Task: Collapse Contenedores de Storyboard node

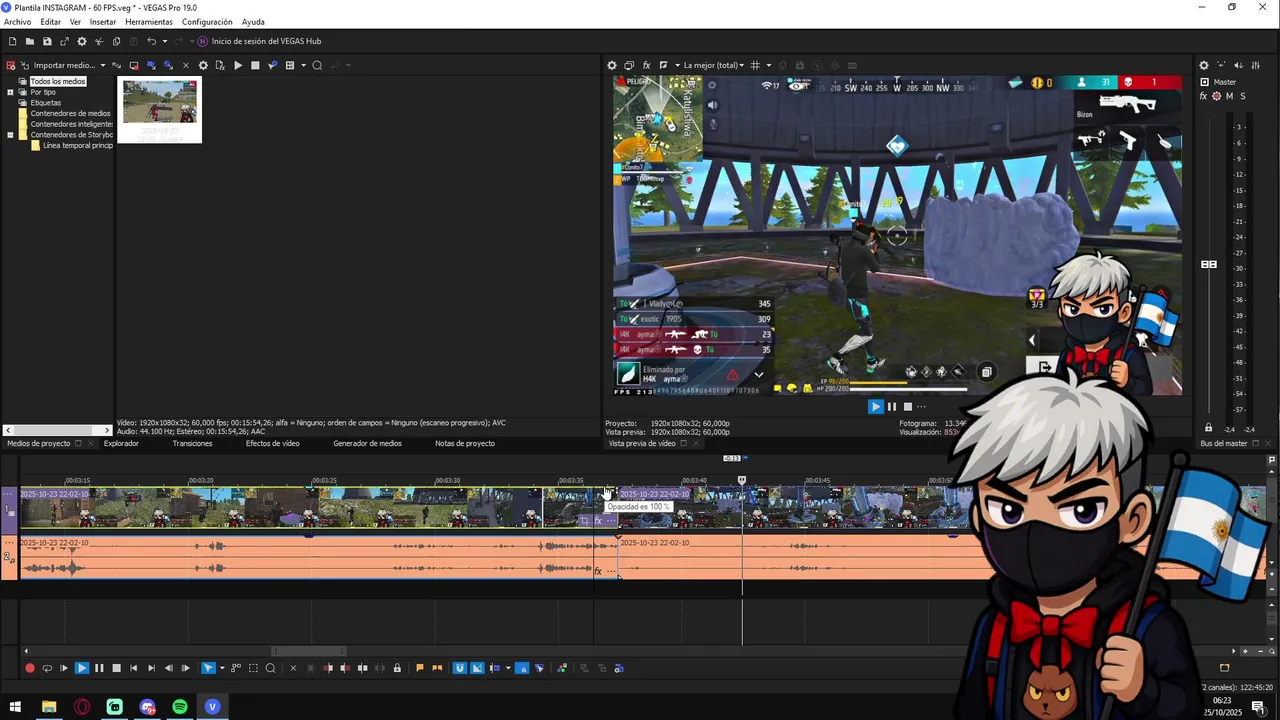Action: click(x=10, y=135)
